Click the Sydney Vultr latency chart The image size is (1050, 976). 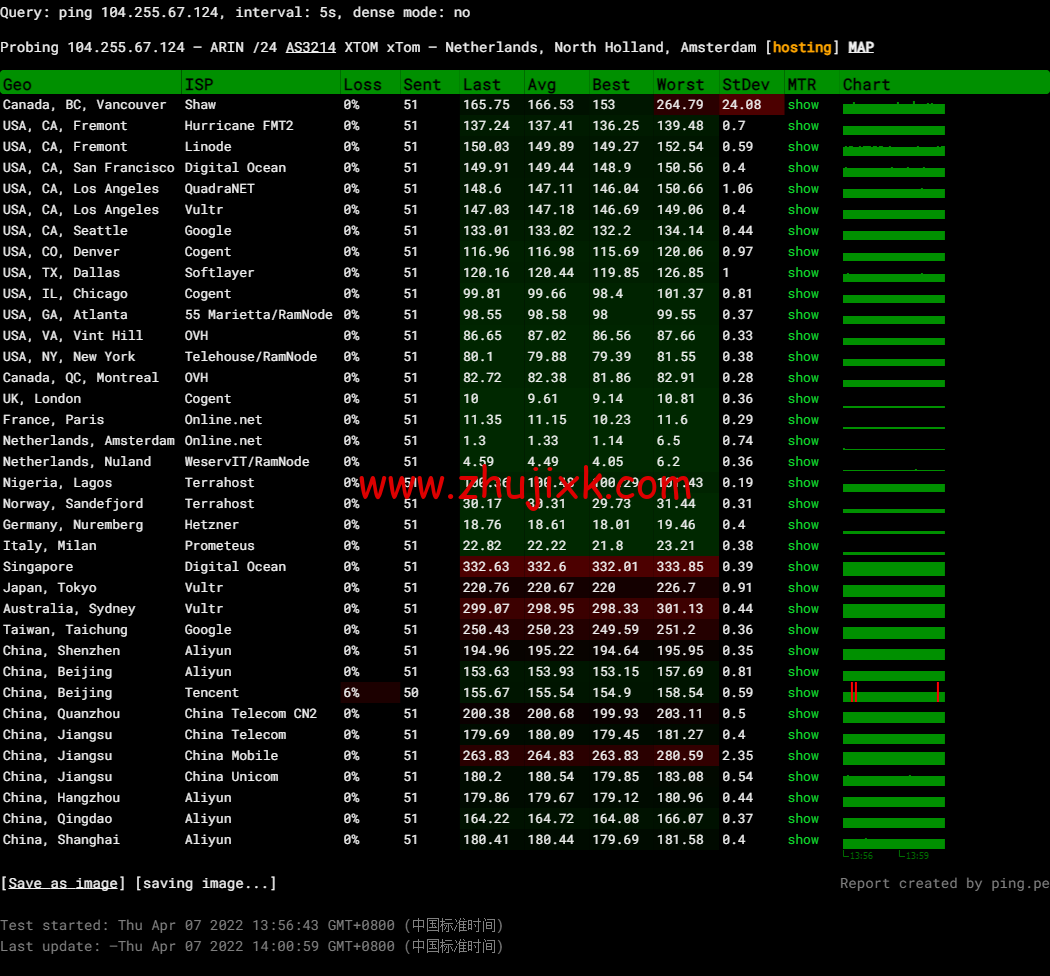(x=893, y=609)
